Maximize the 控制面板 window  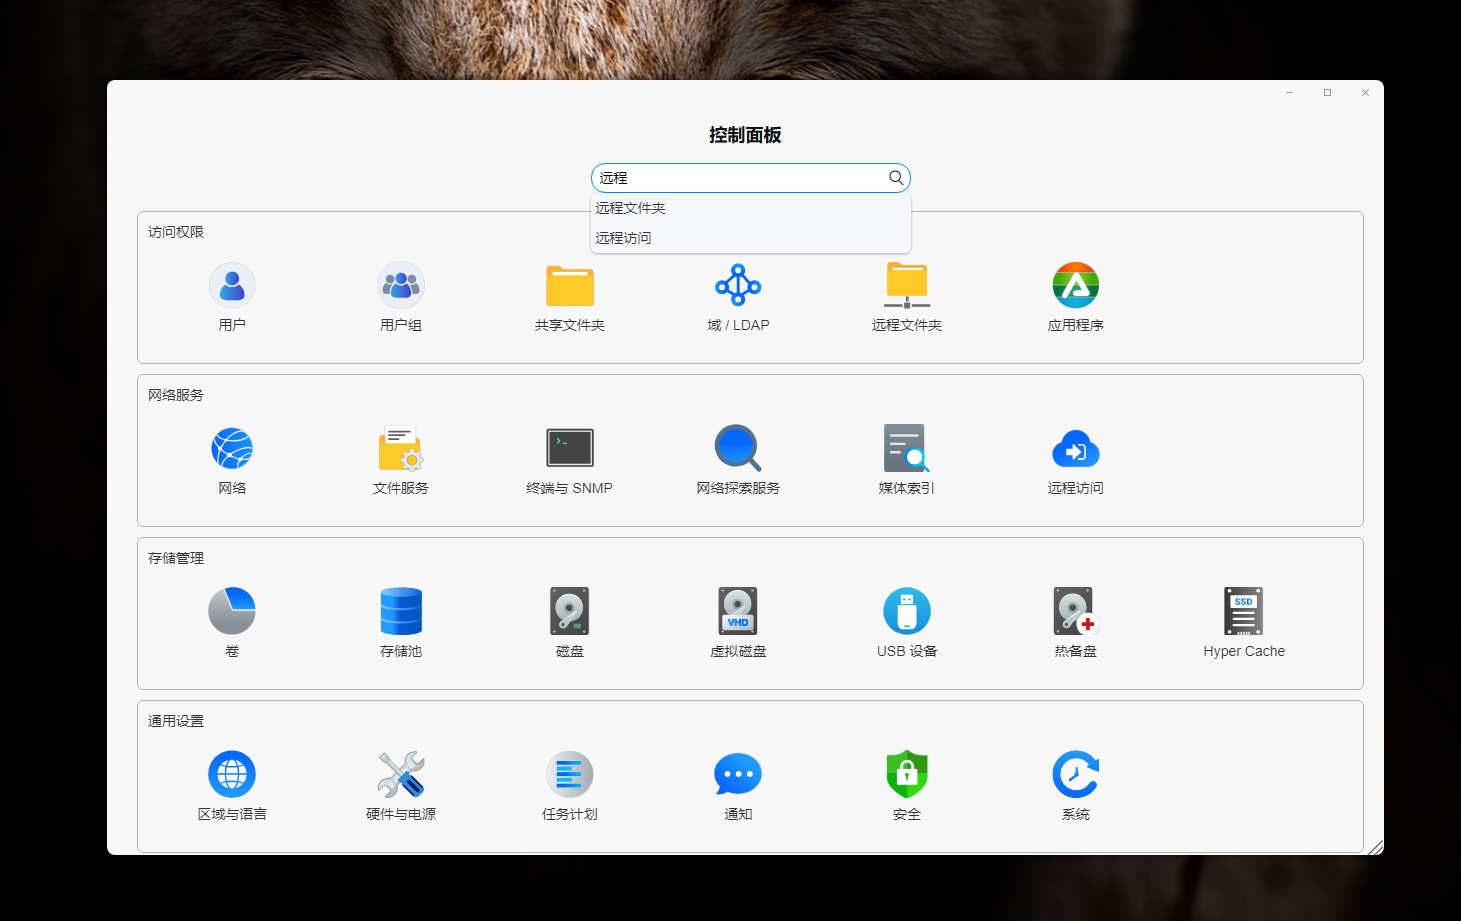click(1328, 93)
